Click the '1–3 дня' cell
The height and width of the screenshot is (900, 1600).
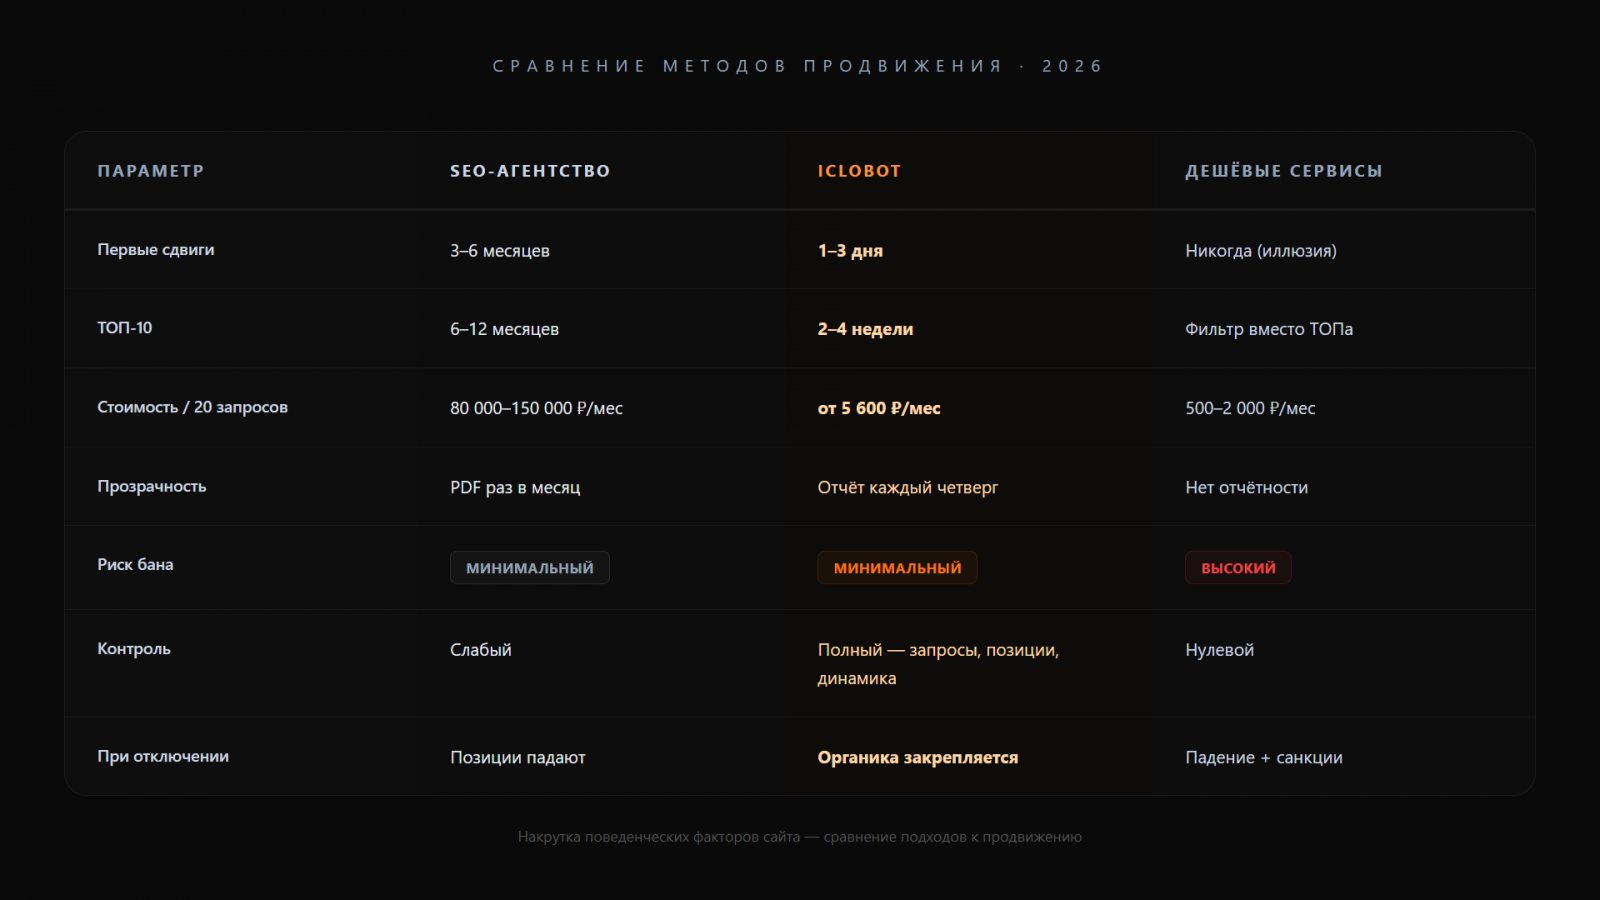click(850, 251)
